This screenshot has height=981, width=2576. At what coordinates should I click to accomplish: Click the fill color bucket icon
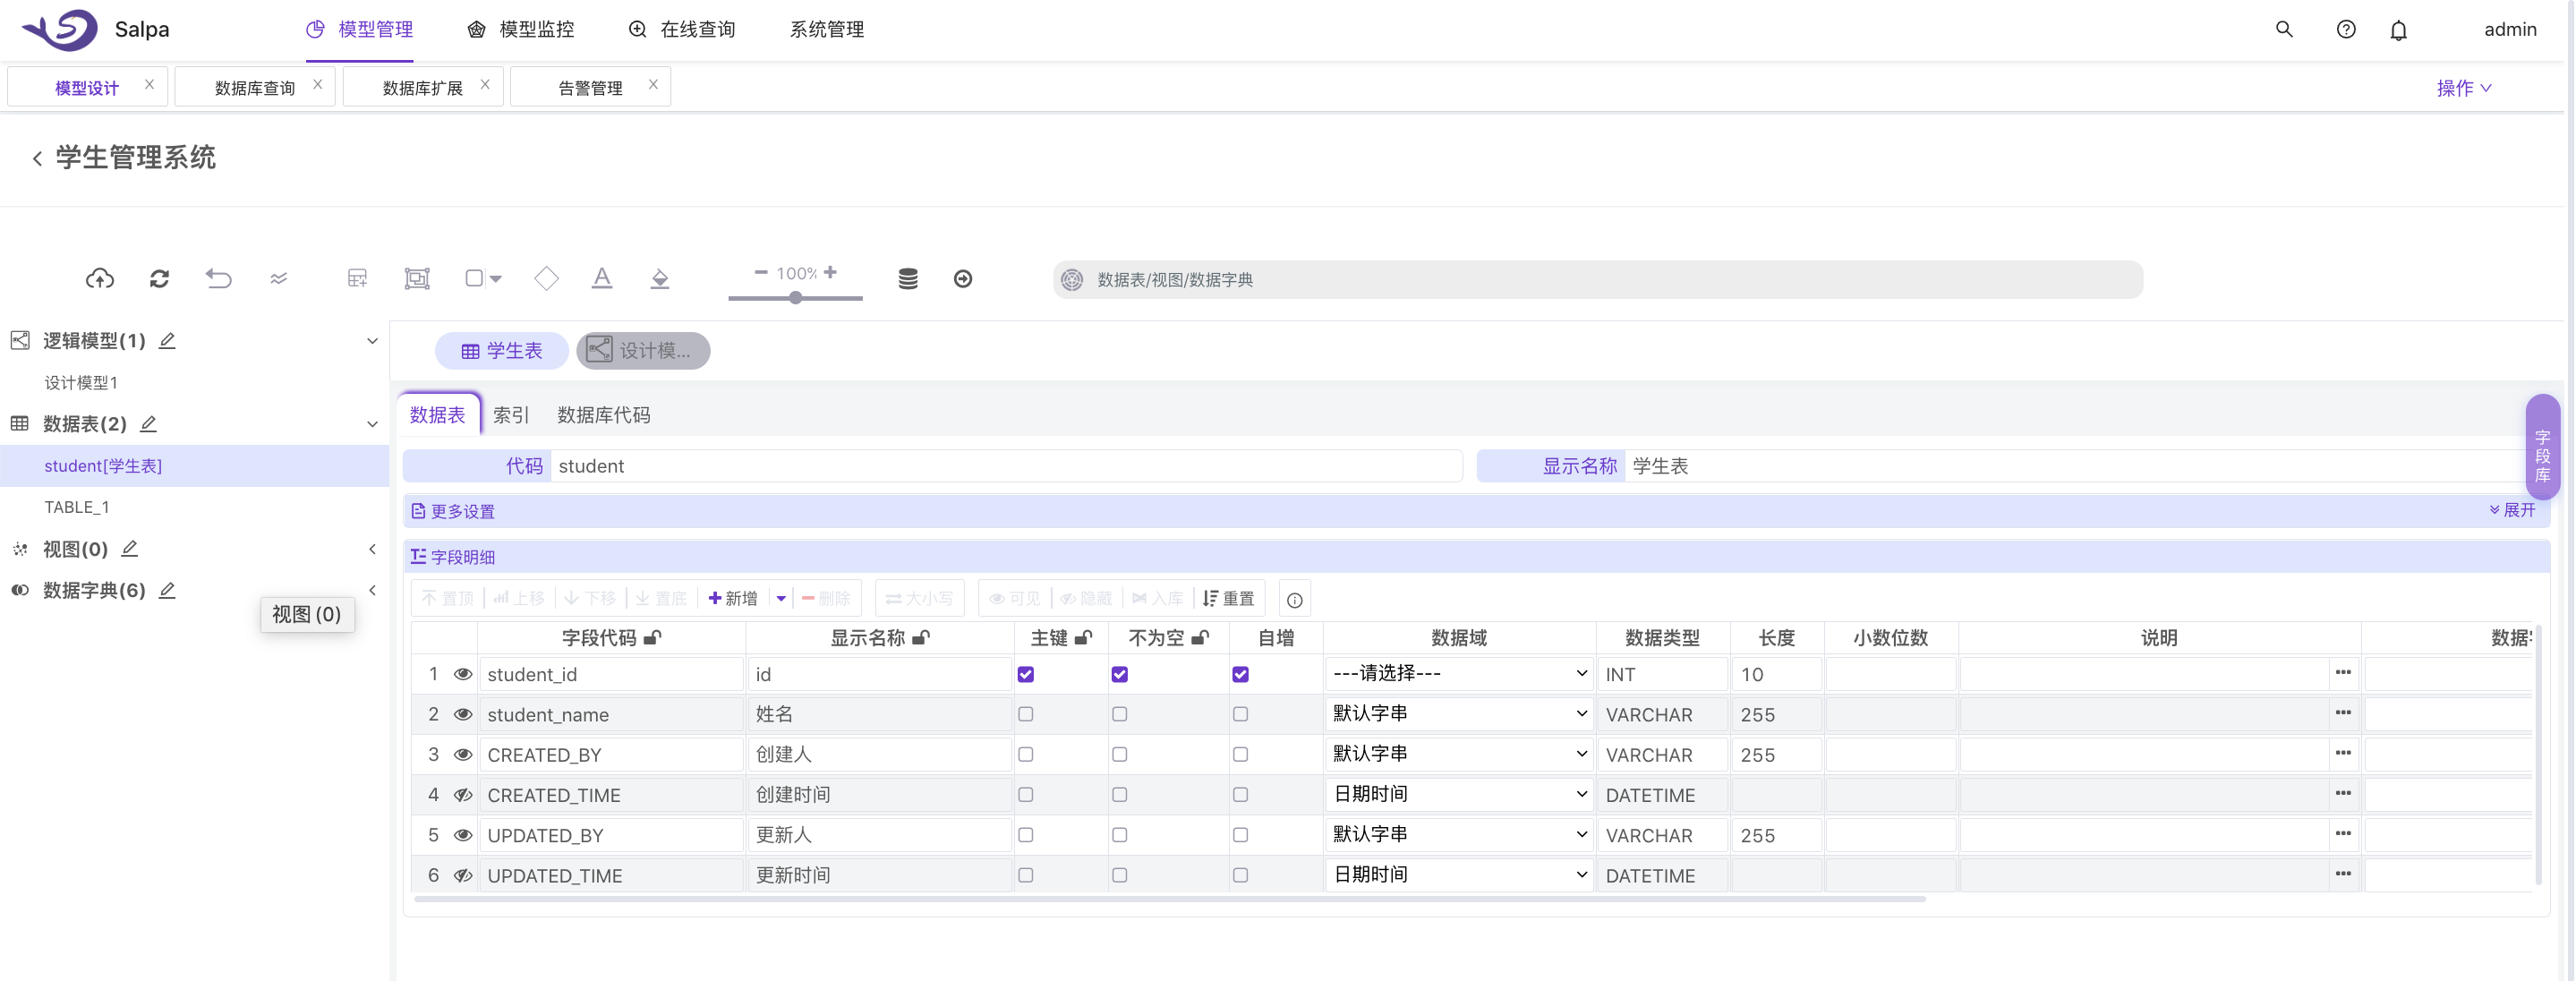(x=660, y=279)
